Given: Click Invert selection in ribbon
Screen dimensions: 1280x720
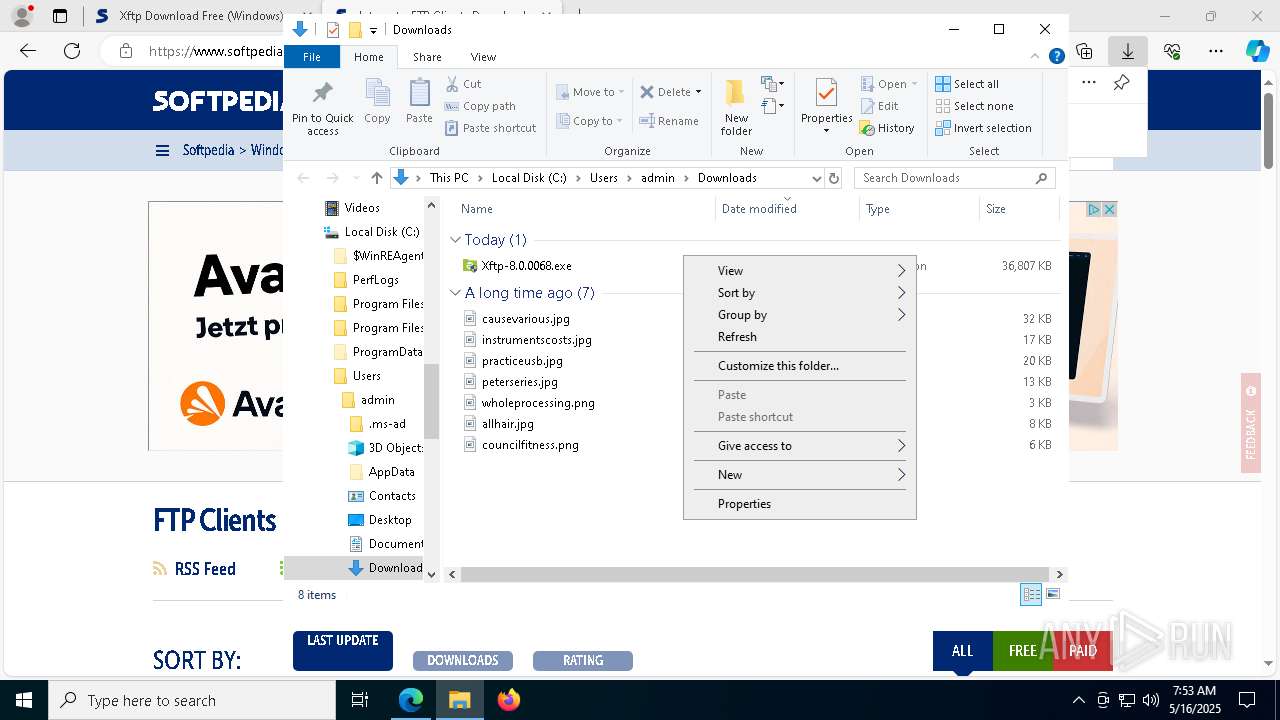Looking at the screenshot, I should pyautogui.click(x=983, y=128).
